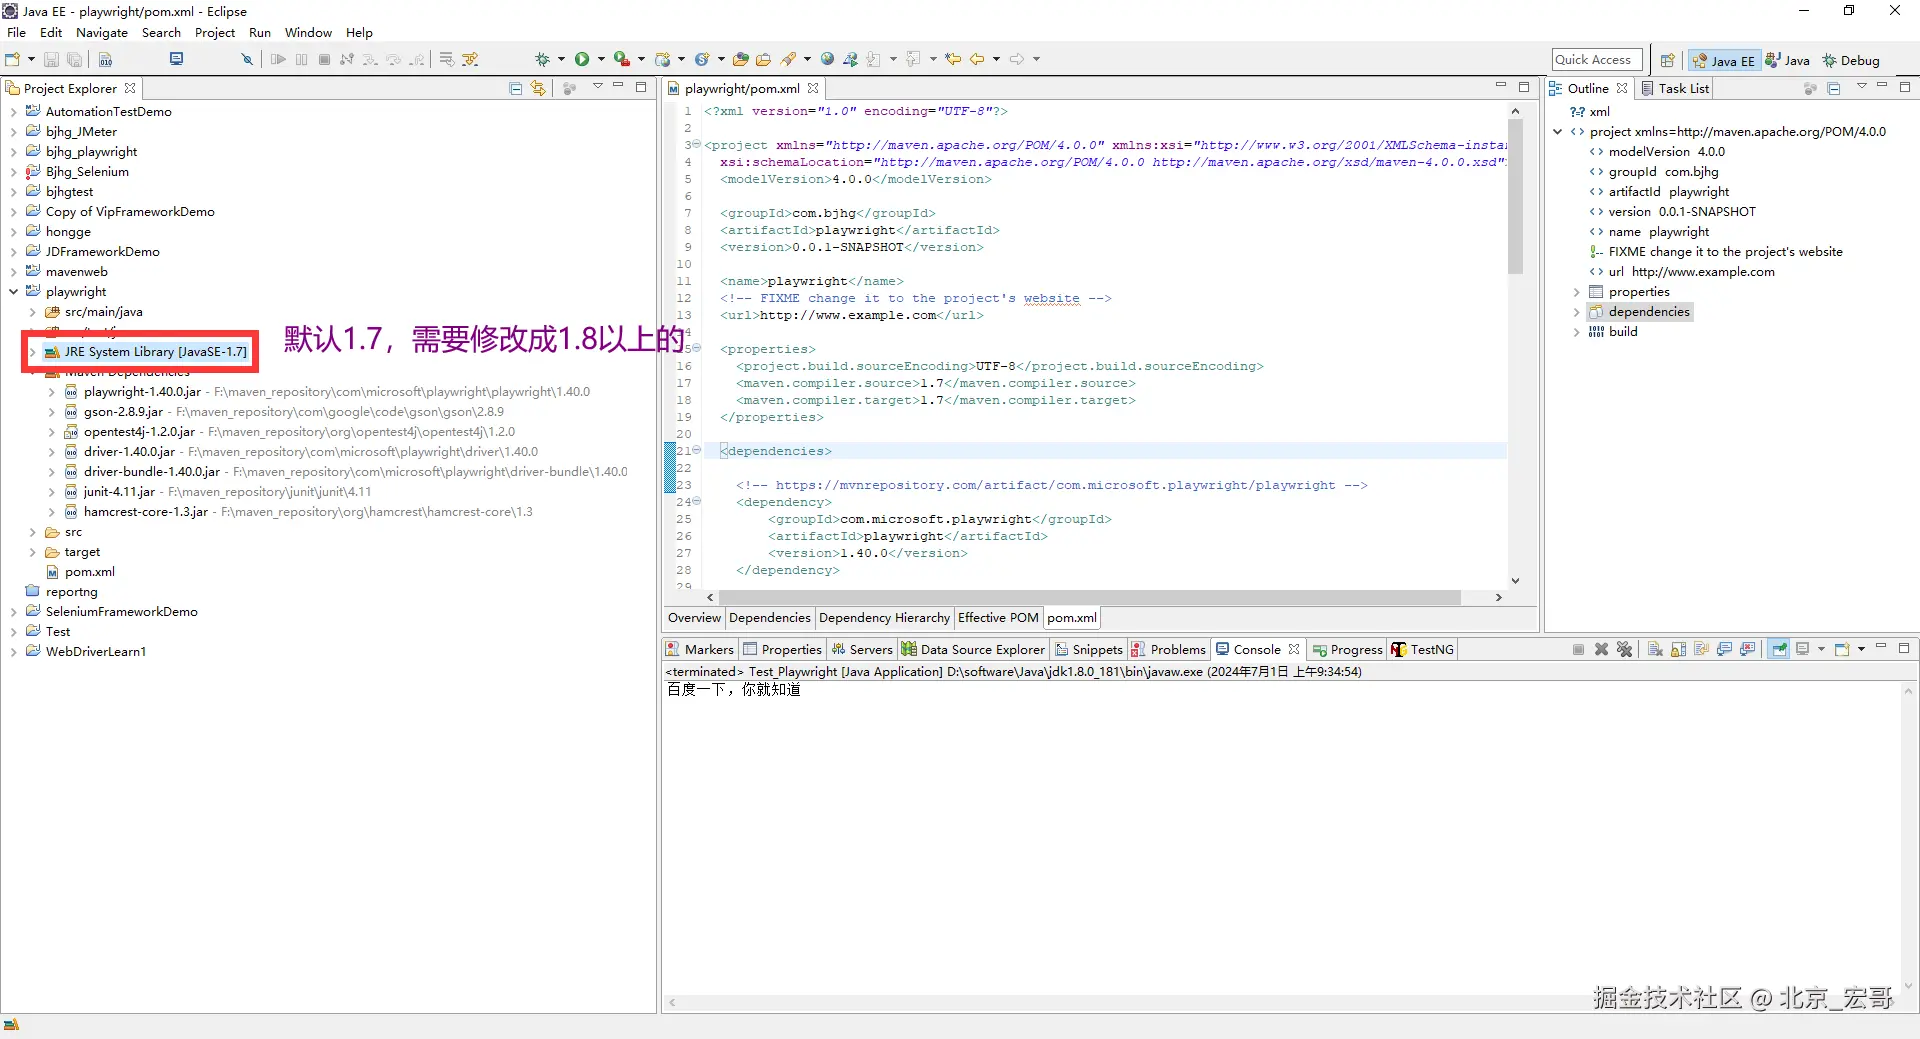Click the Search flashlight icon in toolbar

pos(789,60)
